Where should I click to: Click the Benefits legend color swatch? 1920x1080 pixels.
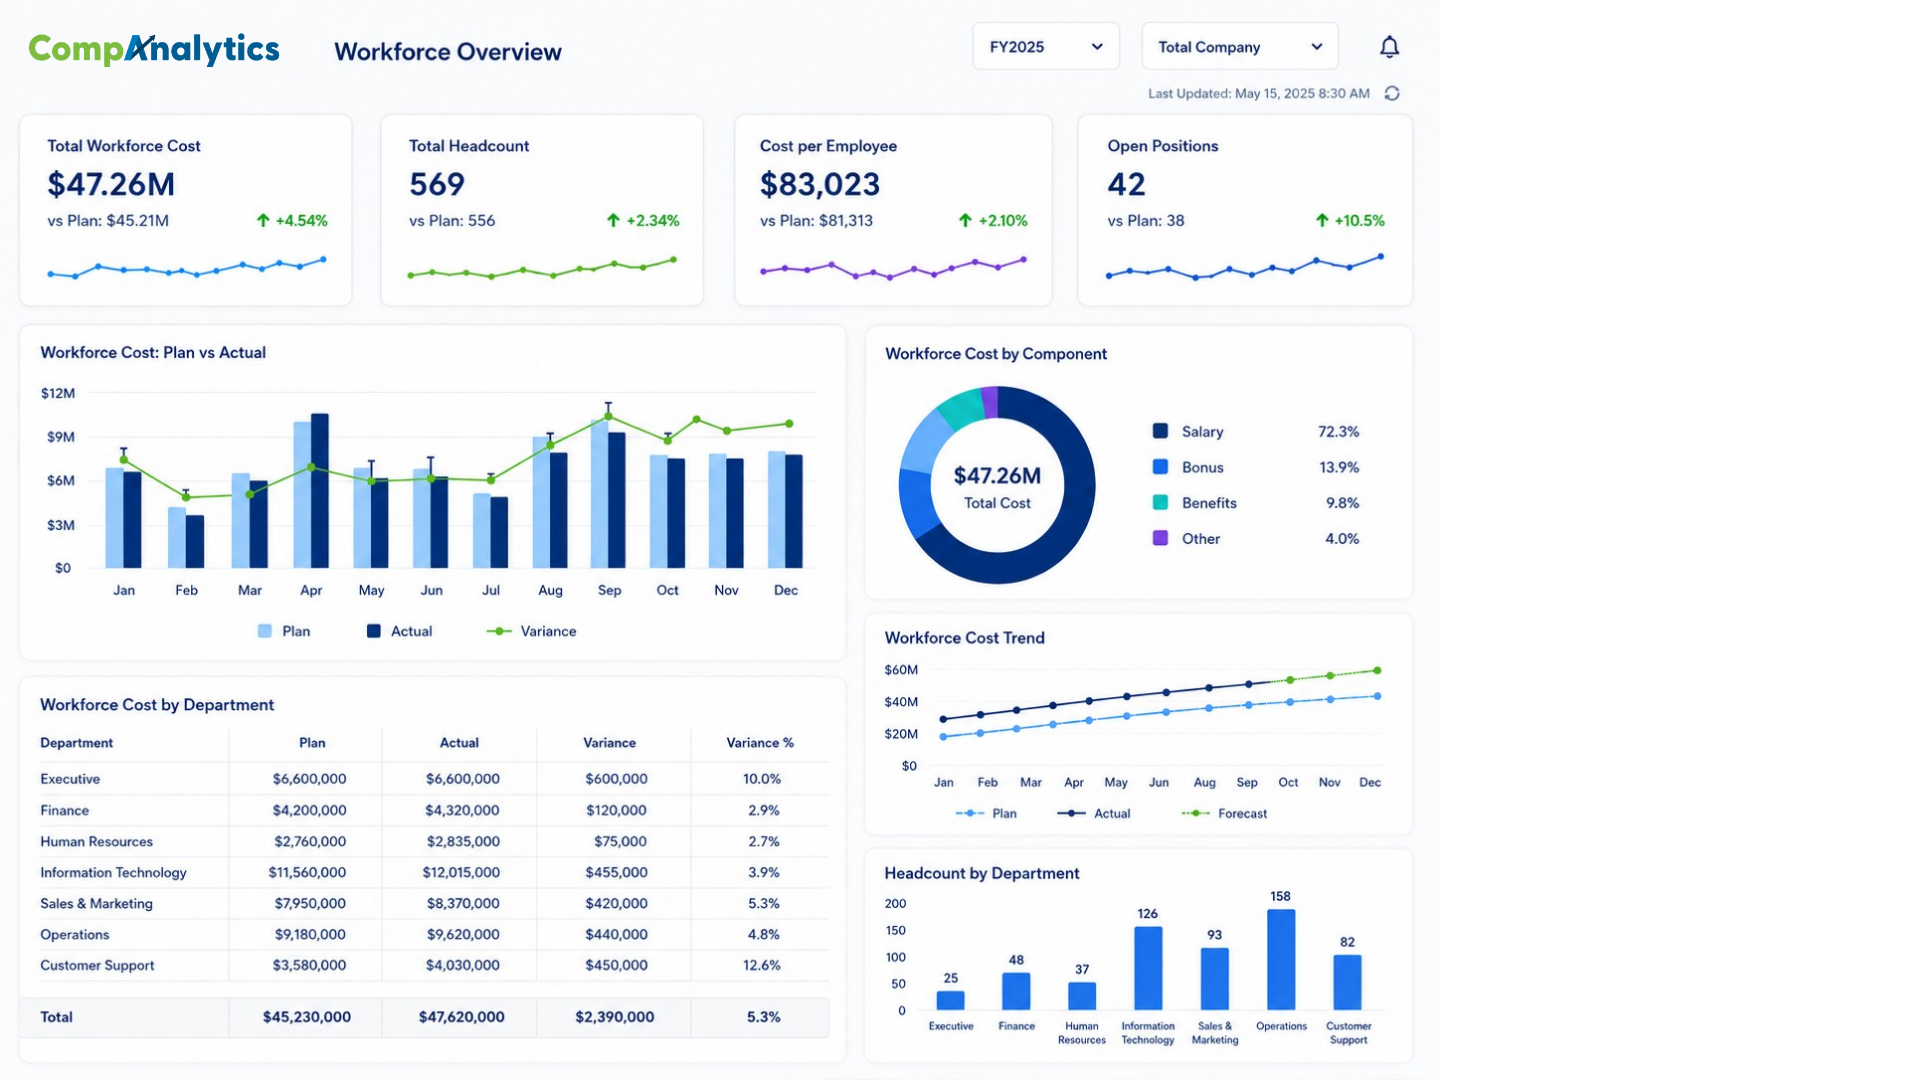point(1160,502)
